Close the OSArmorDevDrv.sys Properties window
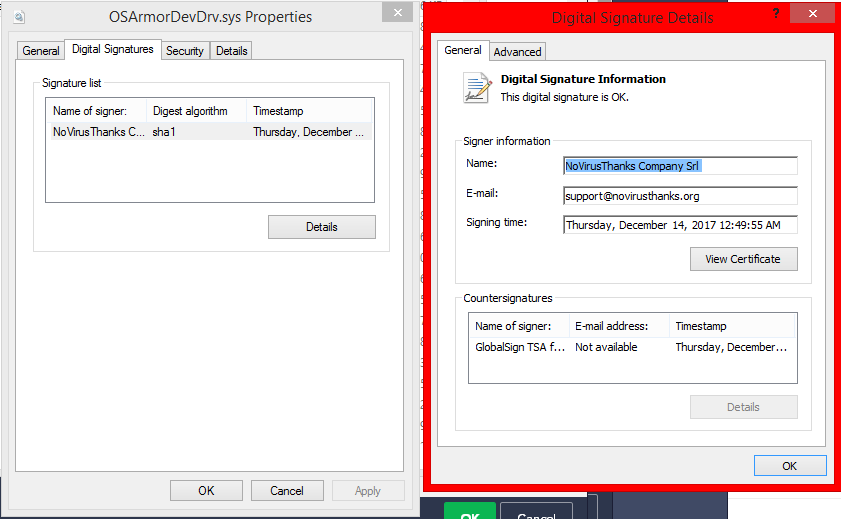 [397, 12]
